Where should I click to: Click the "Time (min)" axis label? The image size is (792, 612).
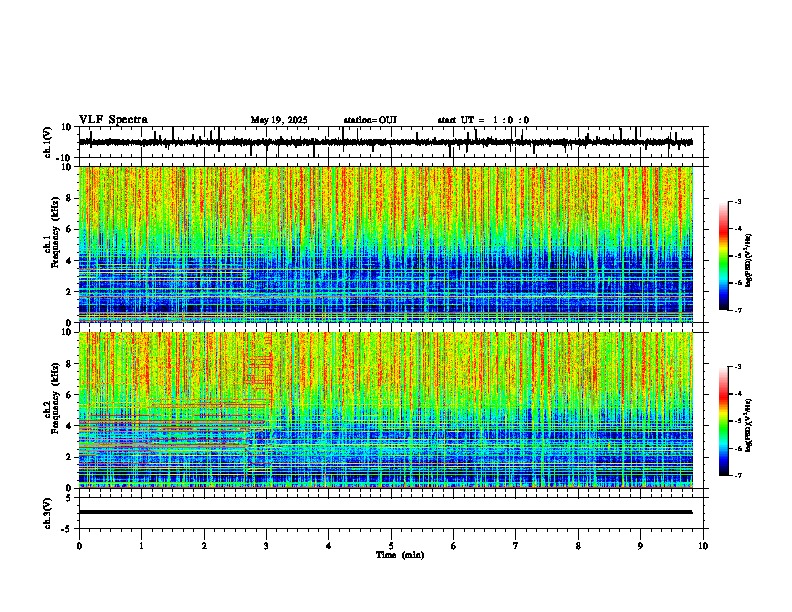(x=400, y=555)
